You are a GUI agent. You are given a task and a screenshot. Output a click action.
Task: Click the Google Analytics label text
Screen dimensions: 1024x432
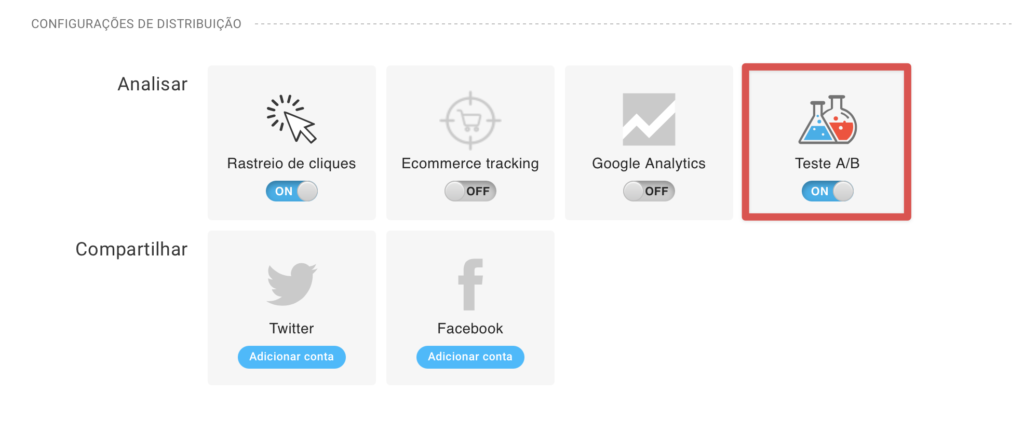pyautogui.click(x=648, y=163)
